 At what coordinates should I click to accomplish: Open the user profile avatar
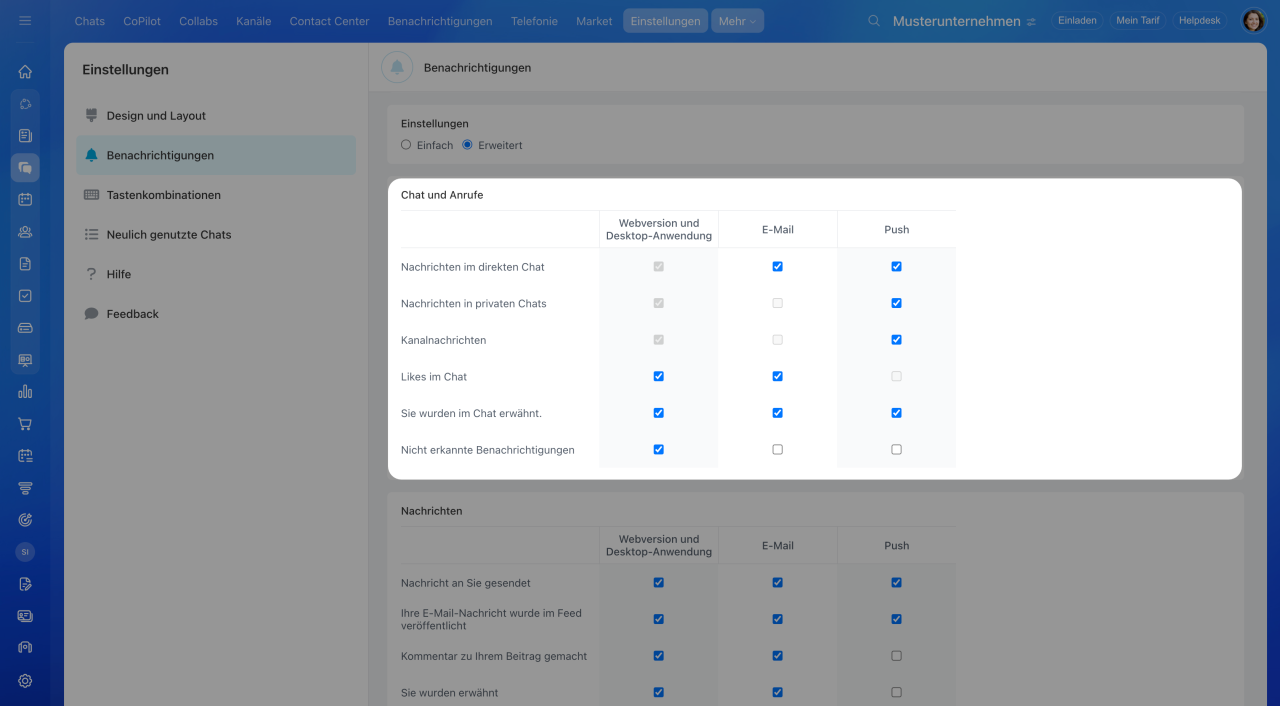tap(1253, 20)
